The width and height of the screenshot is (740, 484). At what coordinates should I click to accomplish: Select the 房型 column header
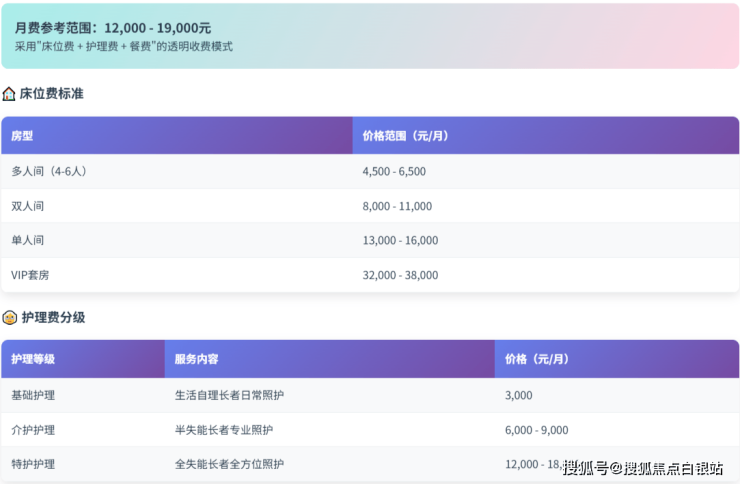[22, 136]
